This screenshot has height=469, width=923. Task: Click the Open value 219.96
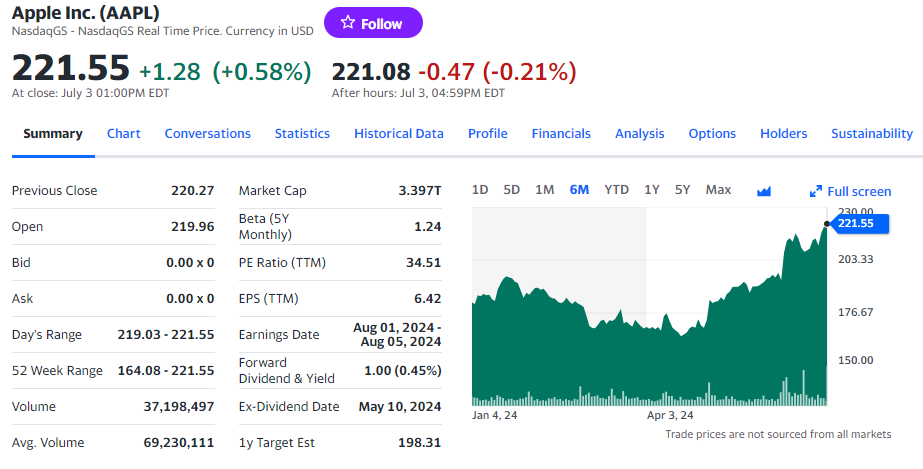click(192, 227)
